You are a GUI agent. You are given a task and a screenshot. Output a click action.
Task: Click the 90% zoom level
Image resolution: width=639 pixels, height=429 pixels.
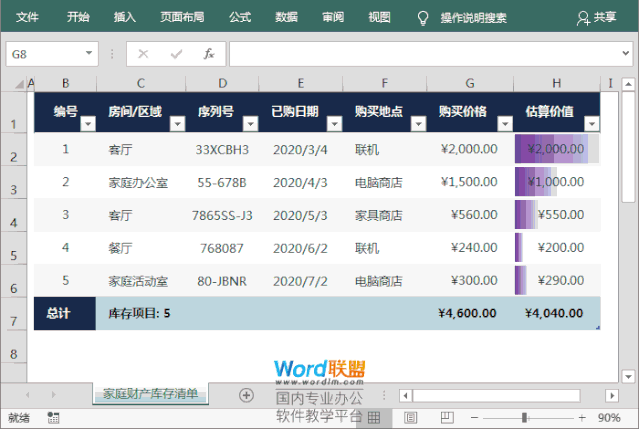pos(609,418)
